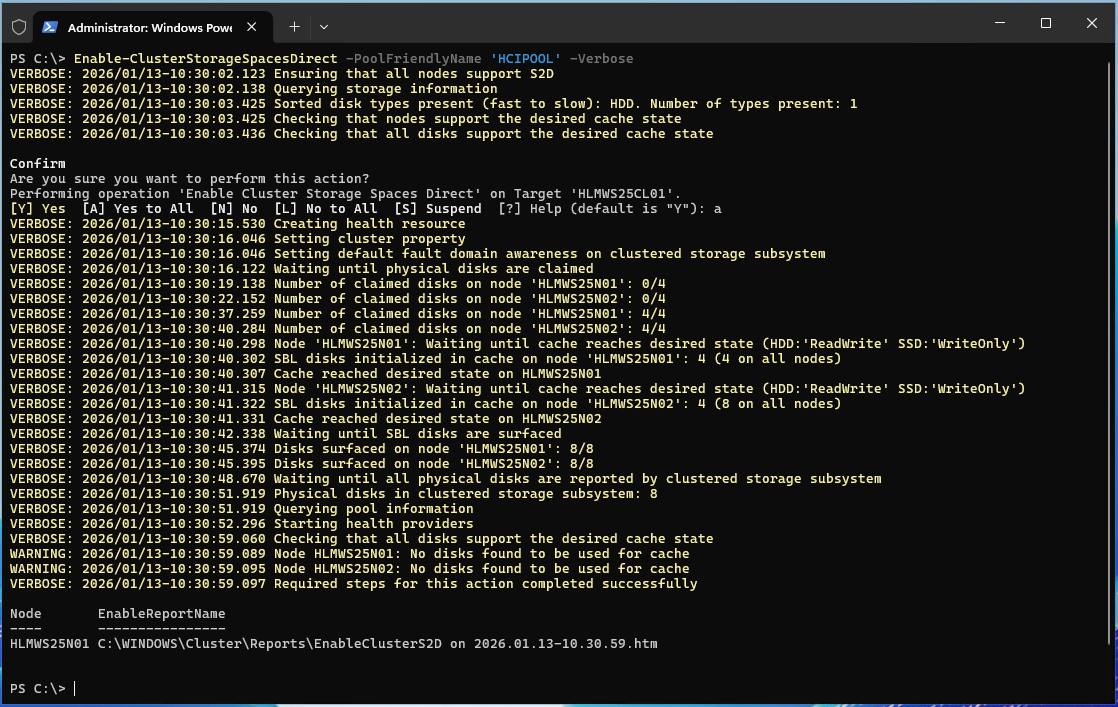The image size is (1118, 707).
Task: Expand the new tab profile dropdown chevron
Action: [324, 26]
